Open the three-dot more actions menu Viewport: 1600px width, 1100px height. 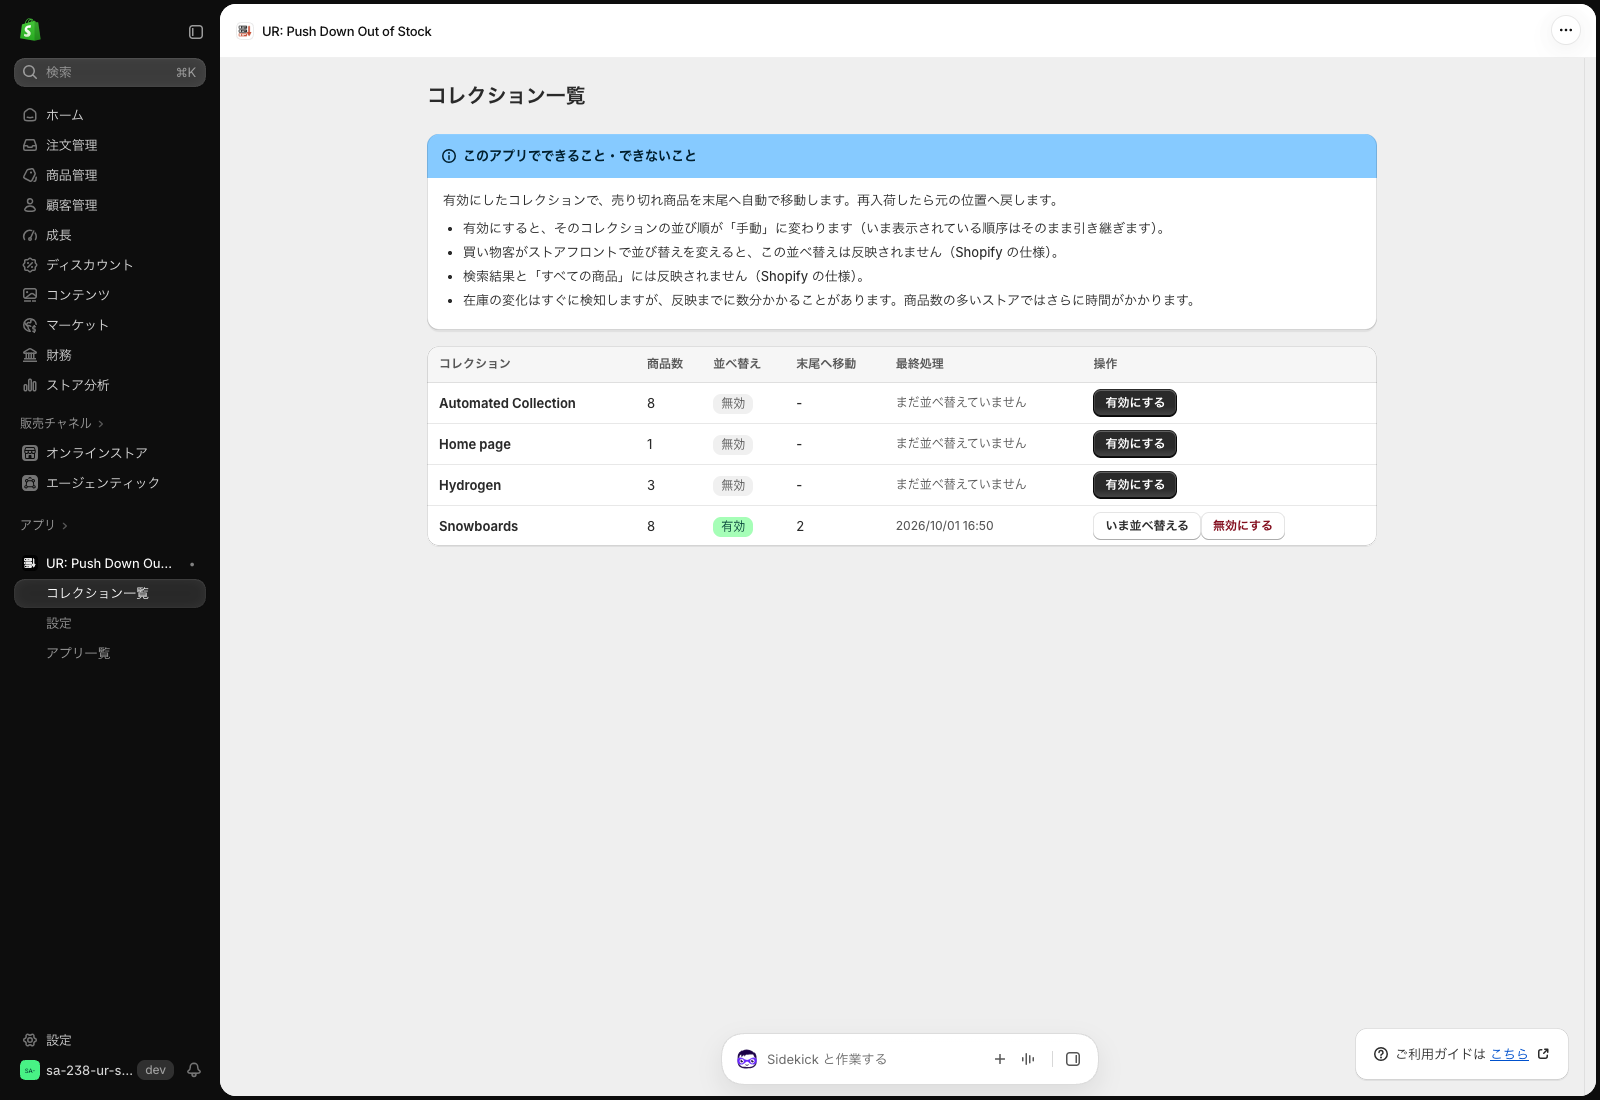tap(1566, 30)
